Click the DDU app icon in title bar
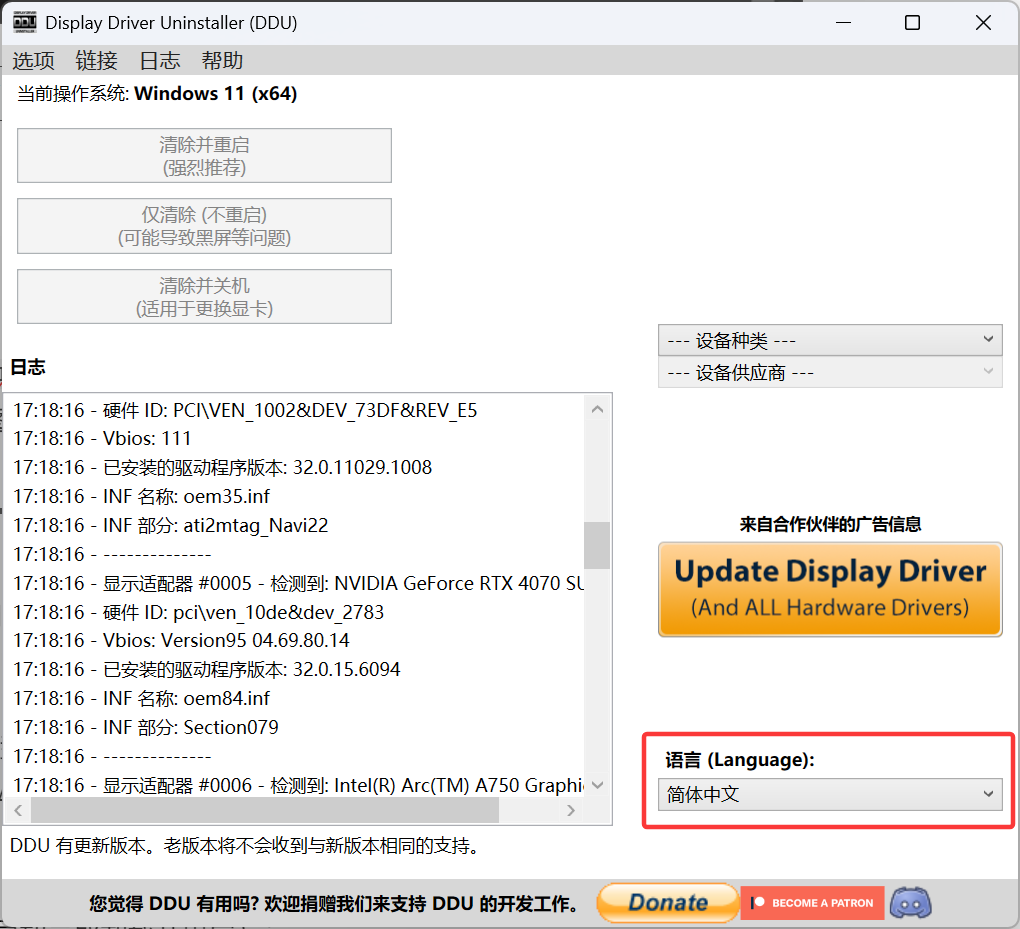Viewport: 1020px width, 929px height. 25,22
